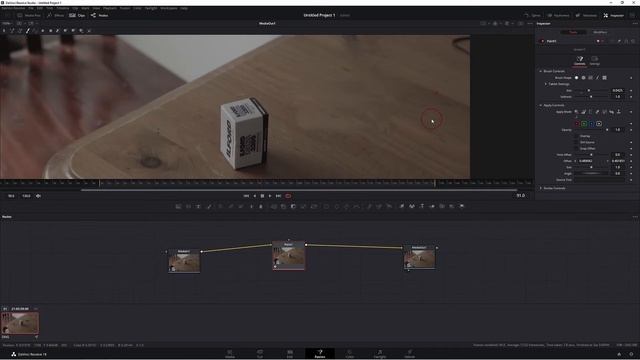640x360 pixels.
Task: Add a Blur node from toolbar
Action: [x=261, y=207]
